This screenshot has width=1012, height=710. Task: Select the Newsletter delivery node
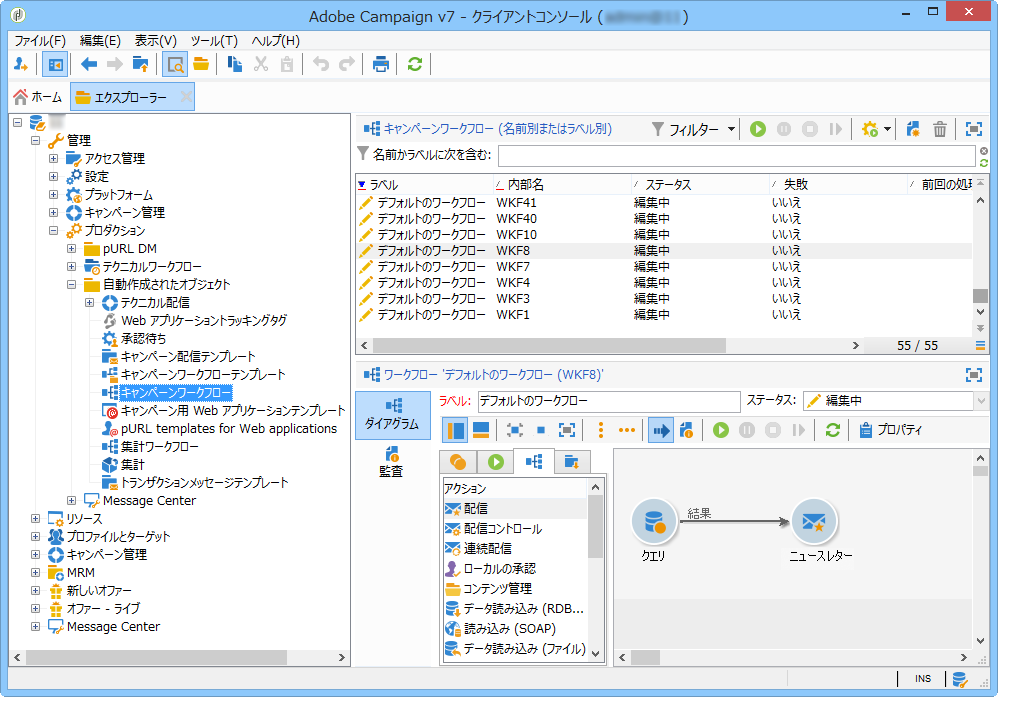[814, 521]
